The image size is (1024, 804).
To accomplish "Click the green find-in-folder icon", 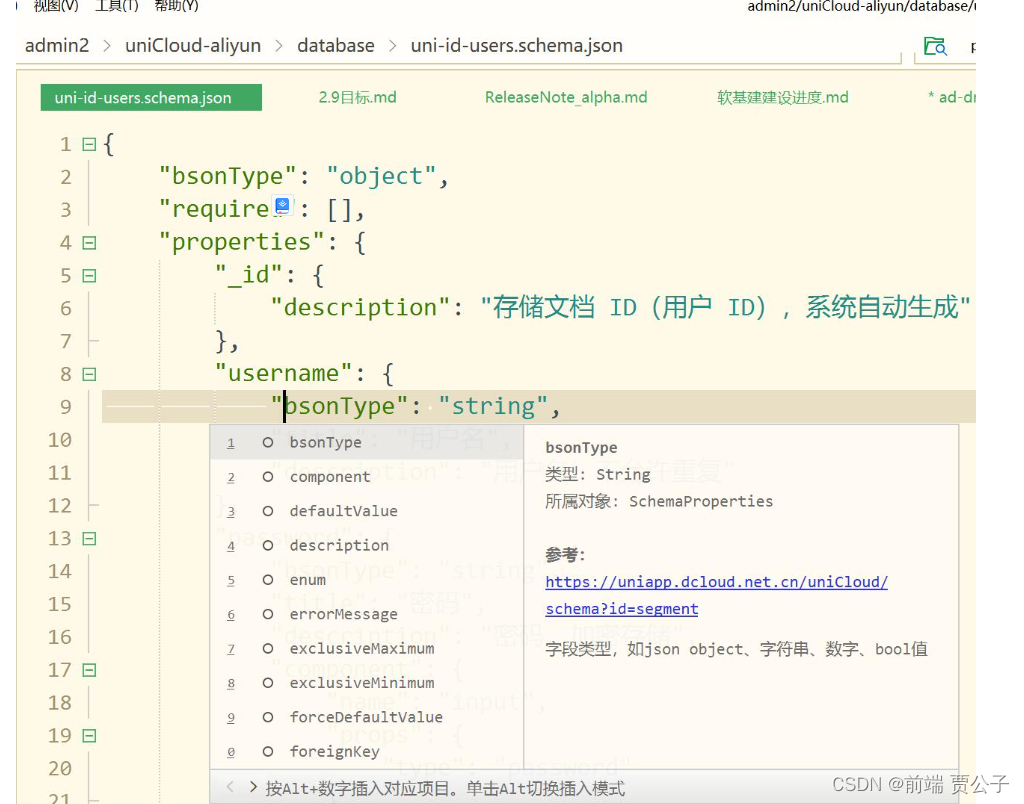I will [x=936, y=46].
